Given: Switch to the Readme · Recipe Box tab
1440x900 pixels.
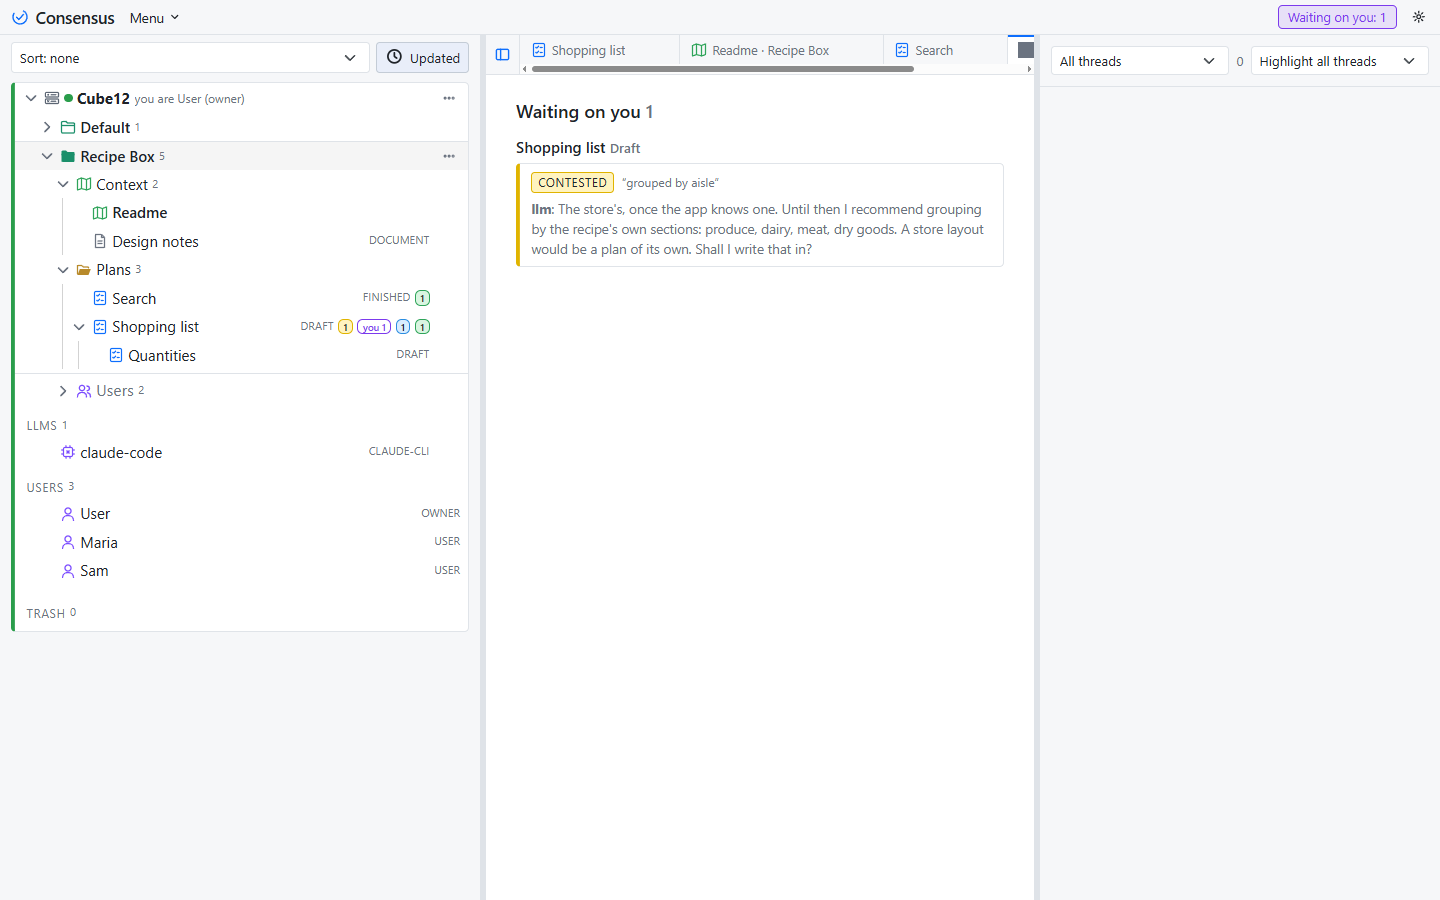Looking at the screenshot, I should [x=782, y=50].
